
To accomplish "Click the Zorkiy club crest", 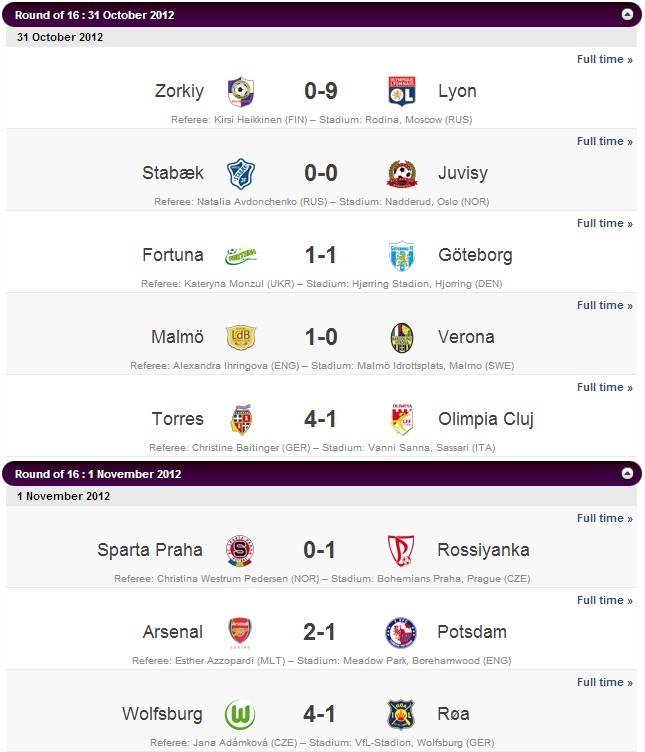I will 240,91.
